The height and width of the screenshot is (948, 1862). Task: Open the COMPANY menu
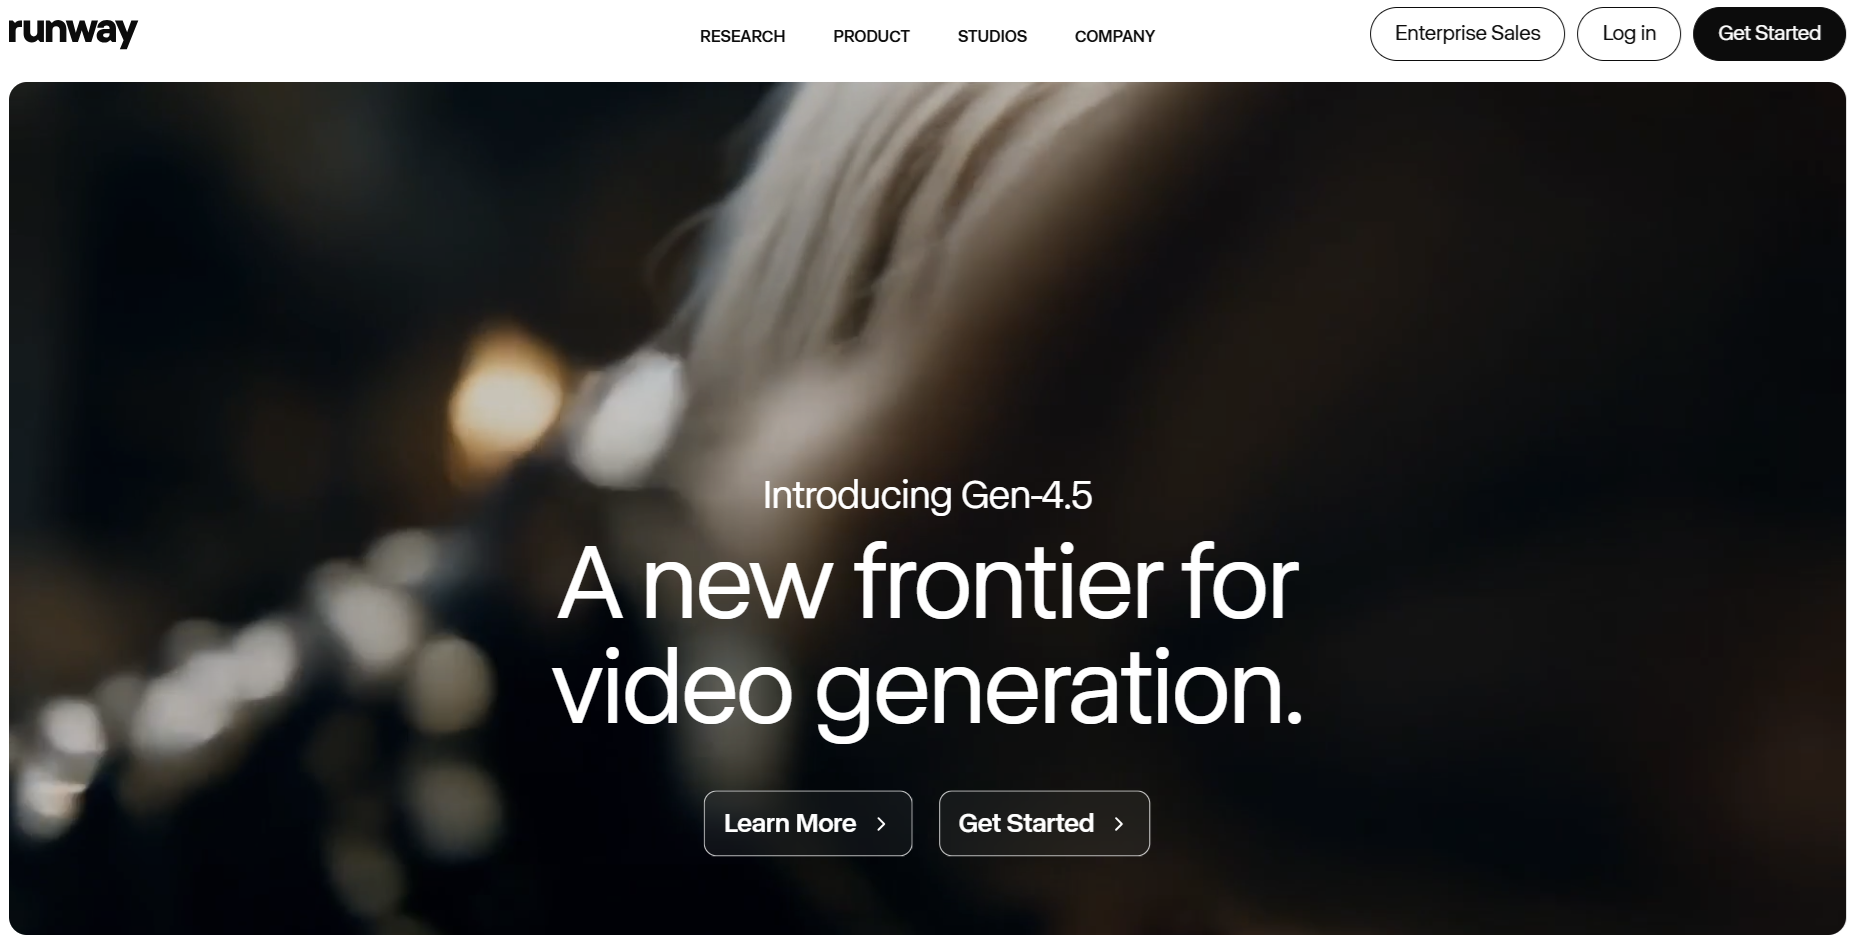(1114, 36)
